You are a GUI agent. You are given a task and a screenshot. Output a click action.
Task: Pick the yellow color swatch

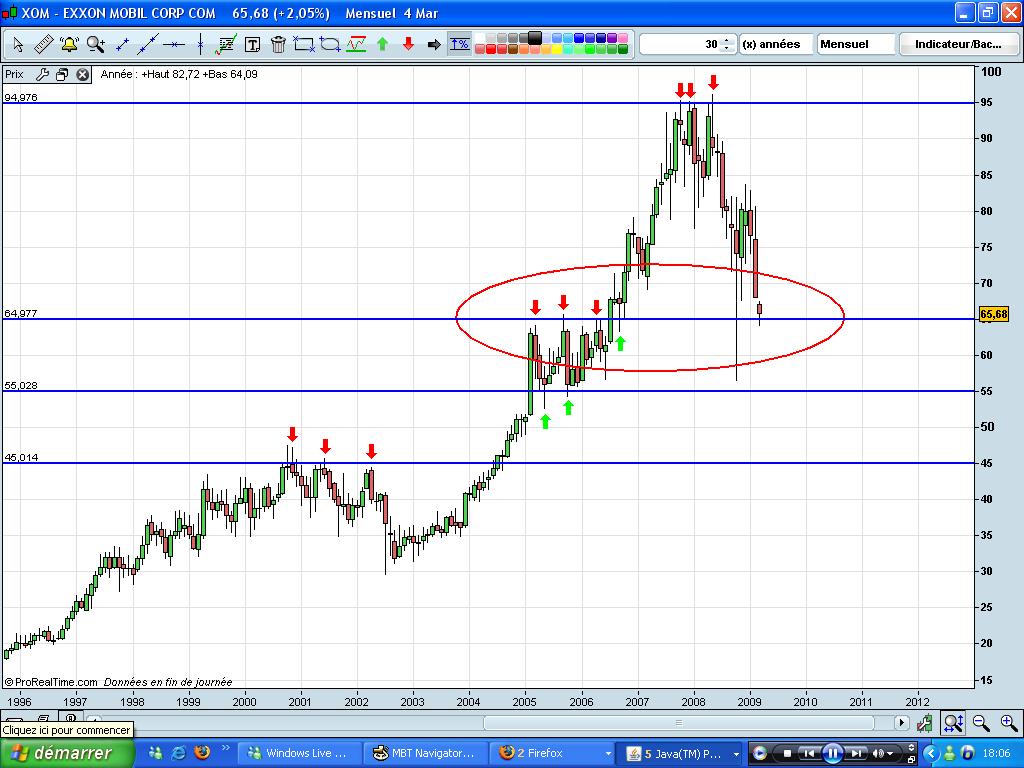coord(556,49)
